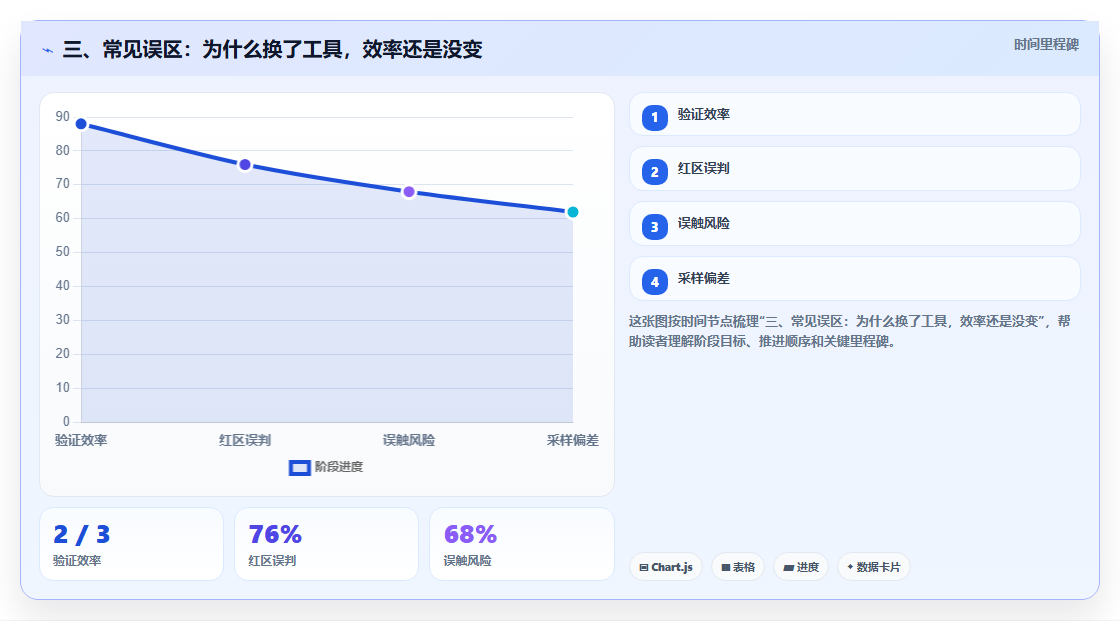Click the x-axis label 采样偏差
The image size is (1120, 621).
click(573, 440)
